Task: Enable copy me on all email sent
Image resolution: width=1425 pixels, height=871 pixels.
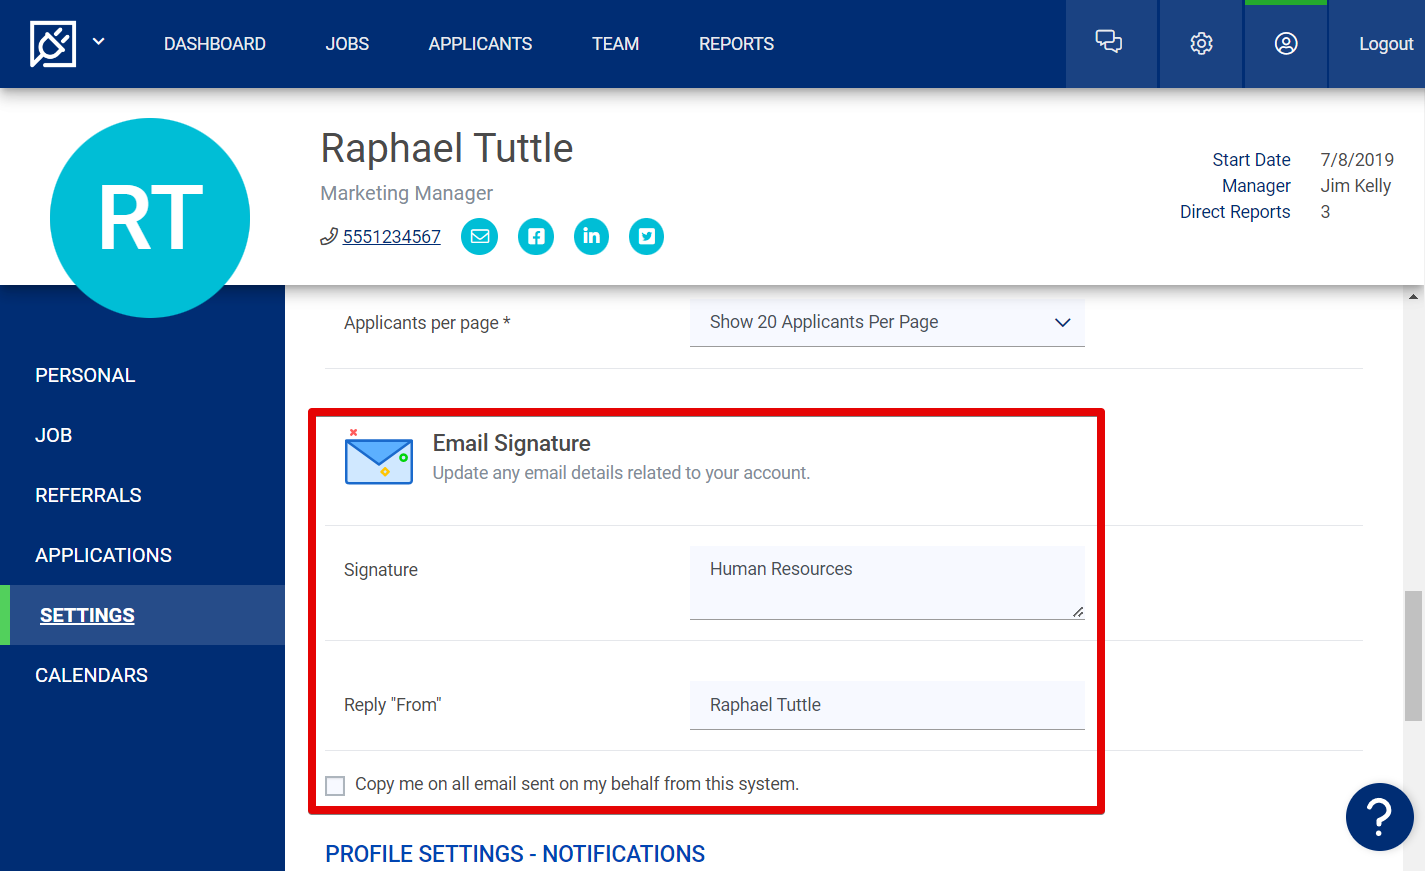Action: (335, 785)
